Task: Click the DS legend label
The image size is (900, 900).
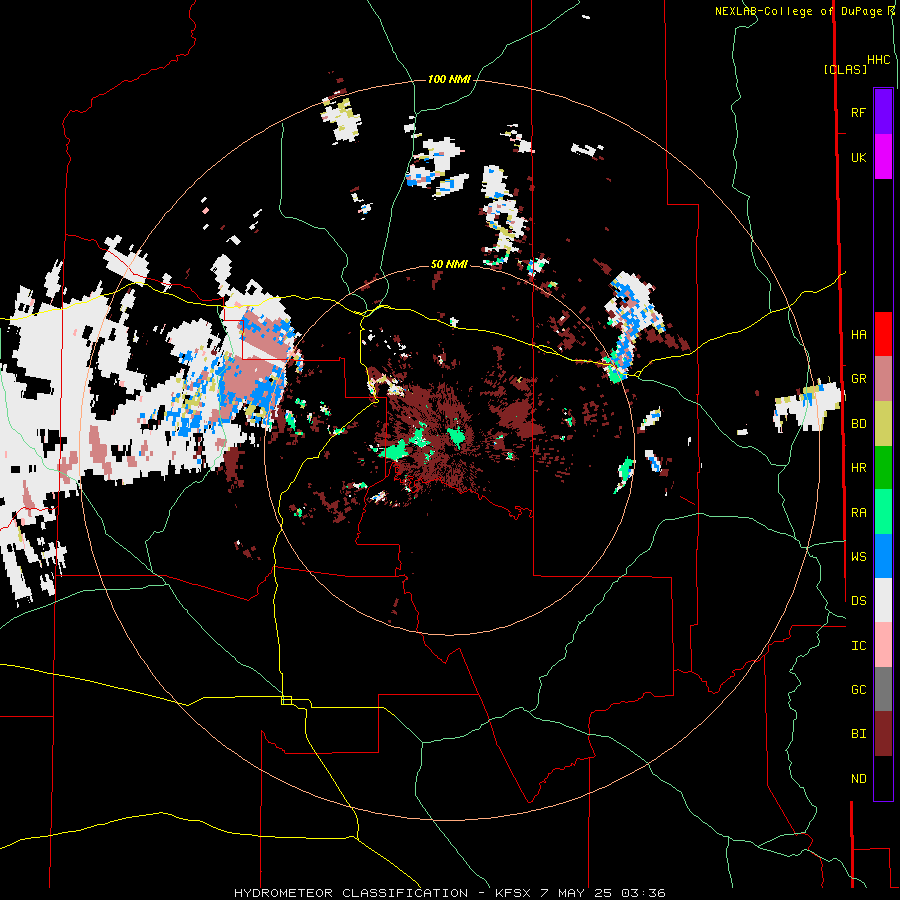Action: pyautogui.click(x=858, y=600)
